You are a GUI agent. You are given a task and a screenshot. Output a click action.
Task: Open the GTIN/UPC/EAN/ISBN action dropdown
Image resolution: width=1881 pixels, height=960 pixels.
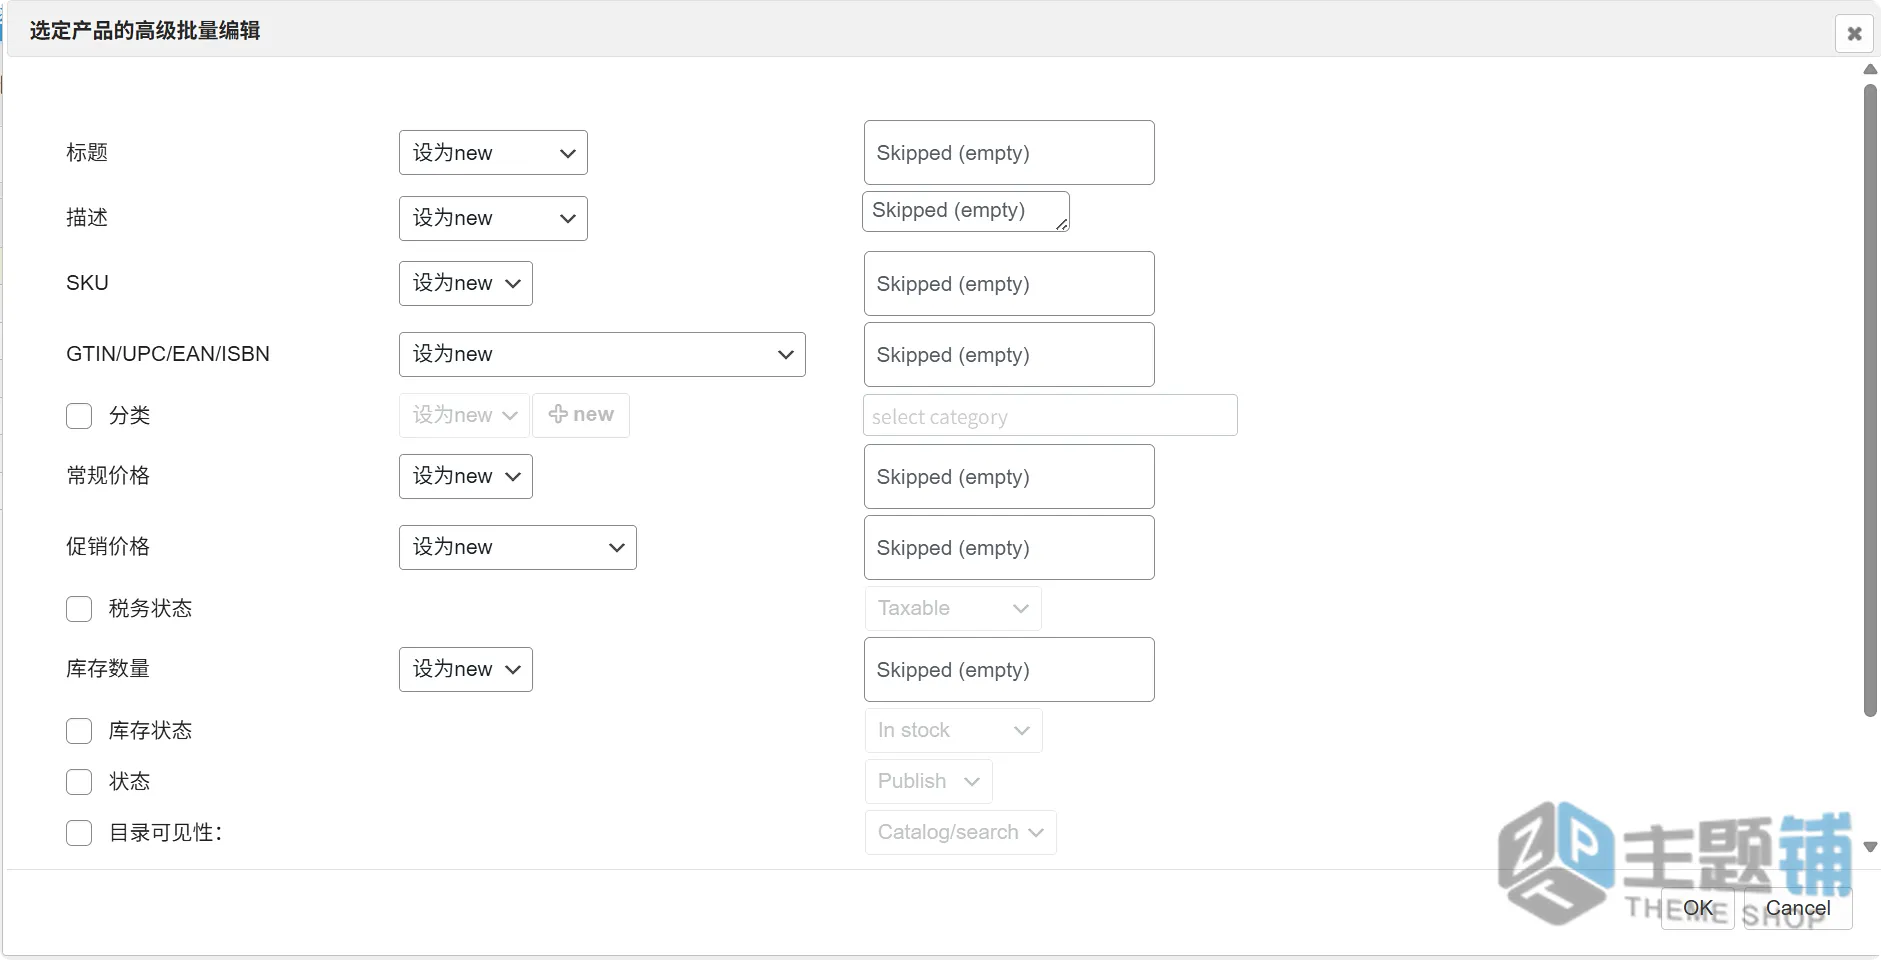point(602,354)
